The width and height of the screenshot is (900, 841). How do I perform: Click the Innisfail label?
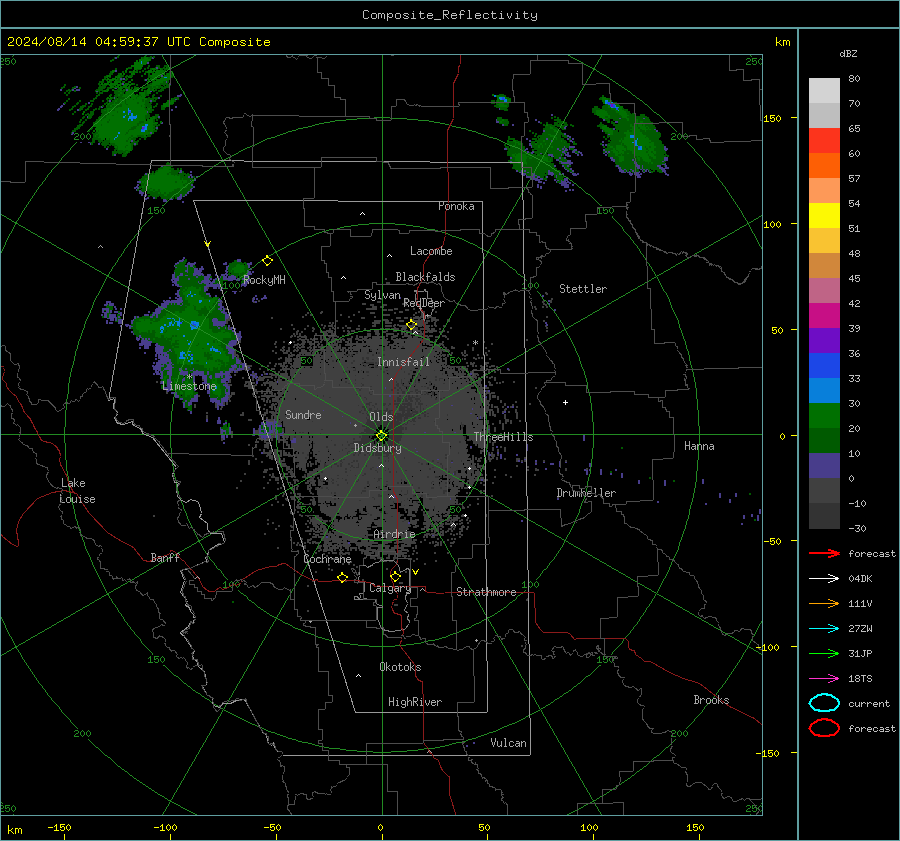click(x=404, y=362)
